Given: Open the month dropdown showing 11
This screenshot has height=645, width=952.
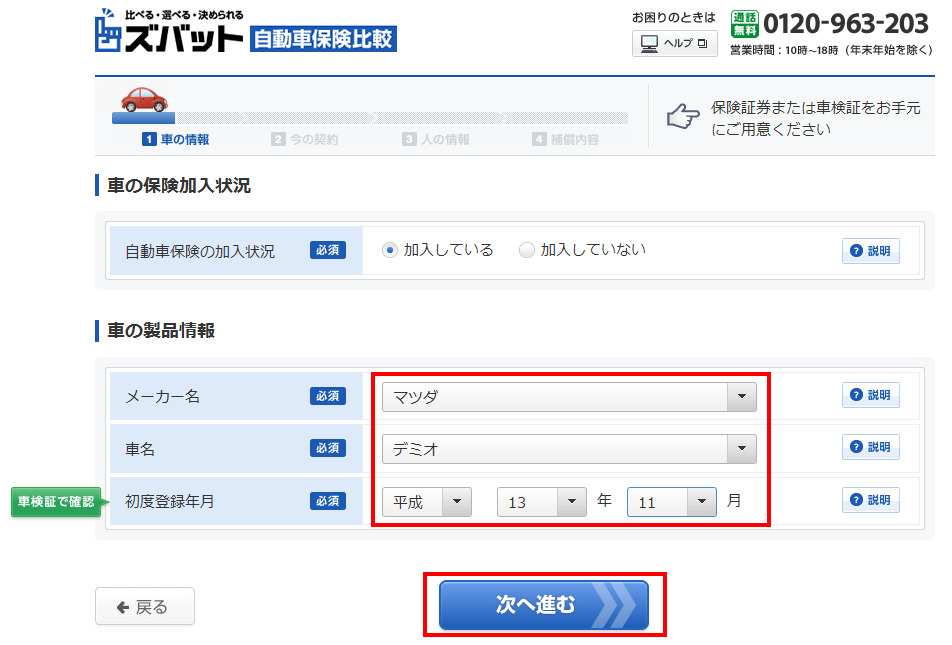Looking at the screenshot, I should pyautogui.click(x=671, y=502).
